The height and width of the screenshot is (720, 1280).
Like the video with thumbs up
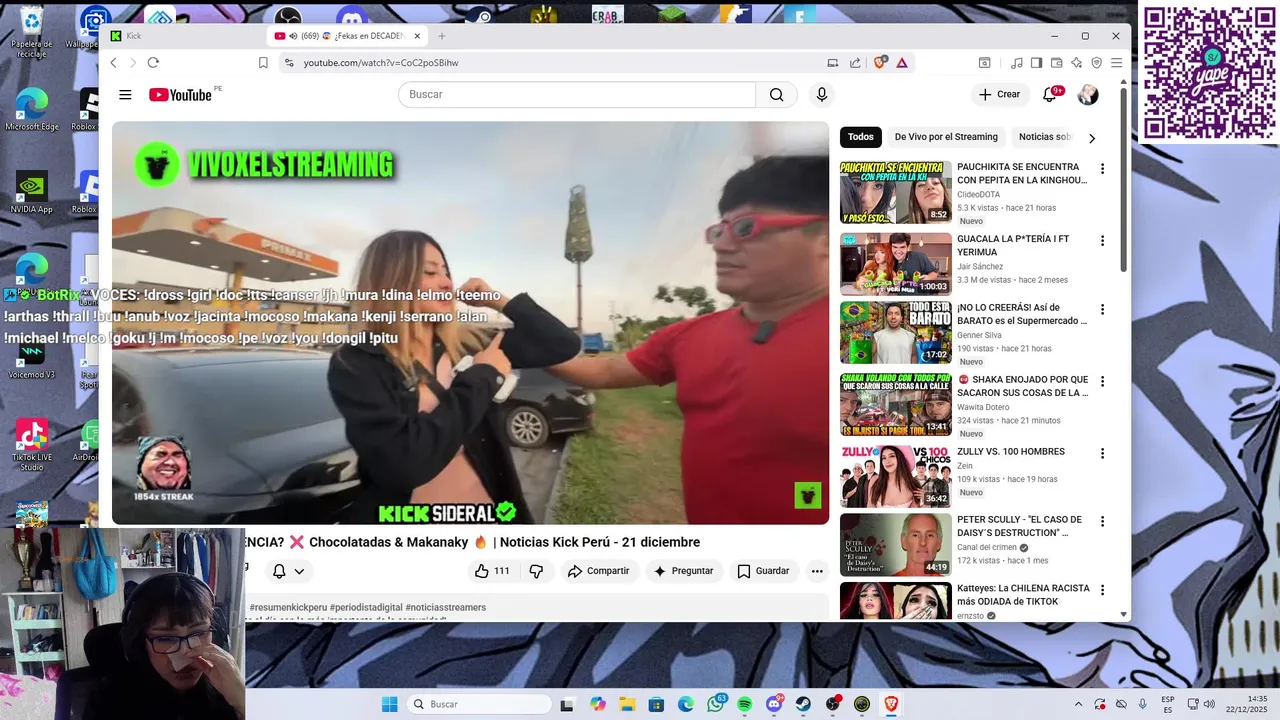click(x=492, y=571)
